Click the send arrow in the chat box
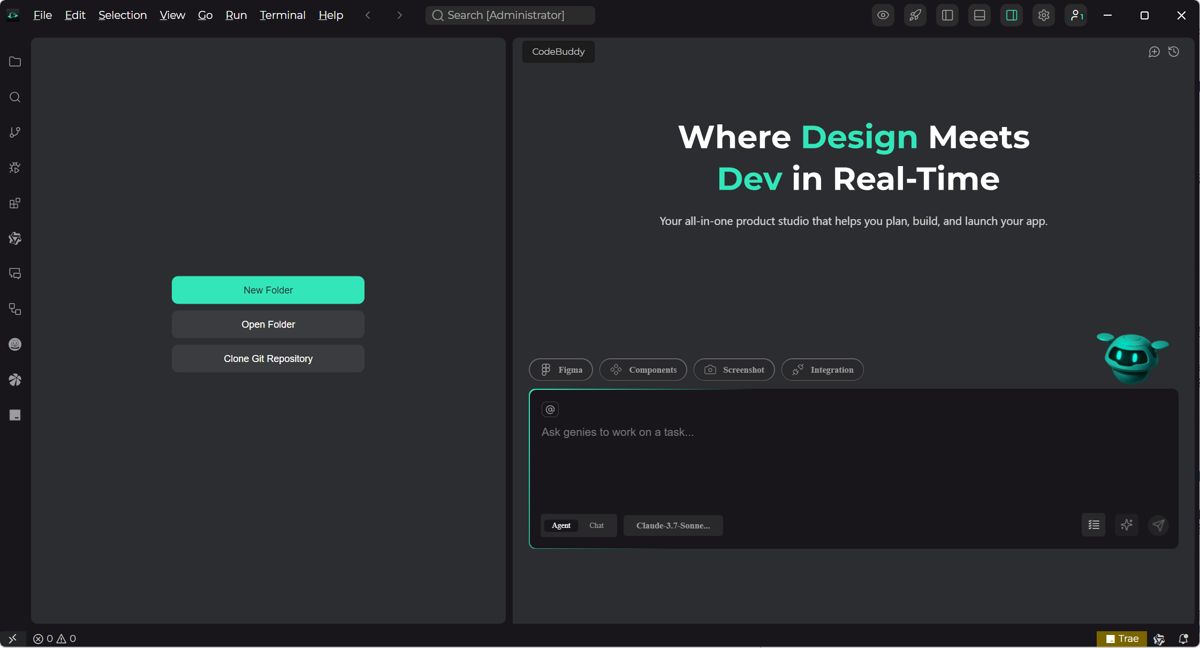The height and width of the screenshot is (648, 1200). point(1158,525)
